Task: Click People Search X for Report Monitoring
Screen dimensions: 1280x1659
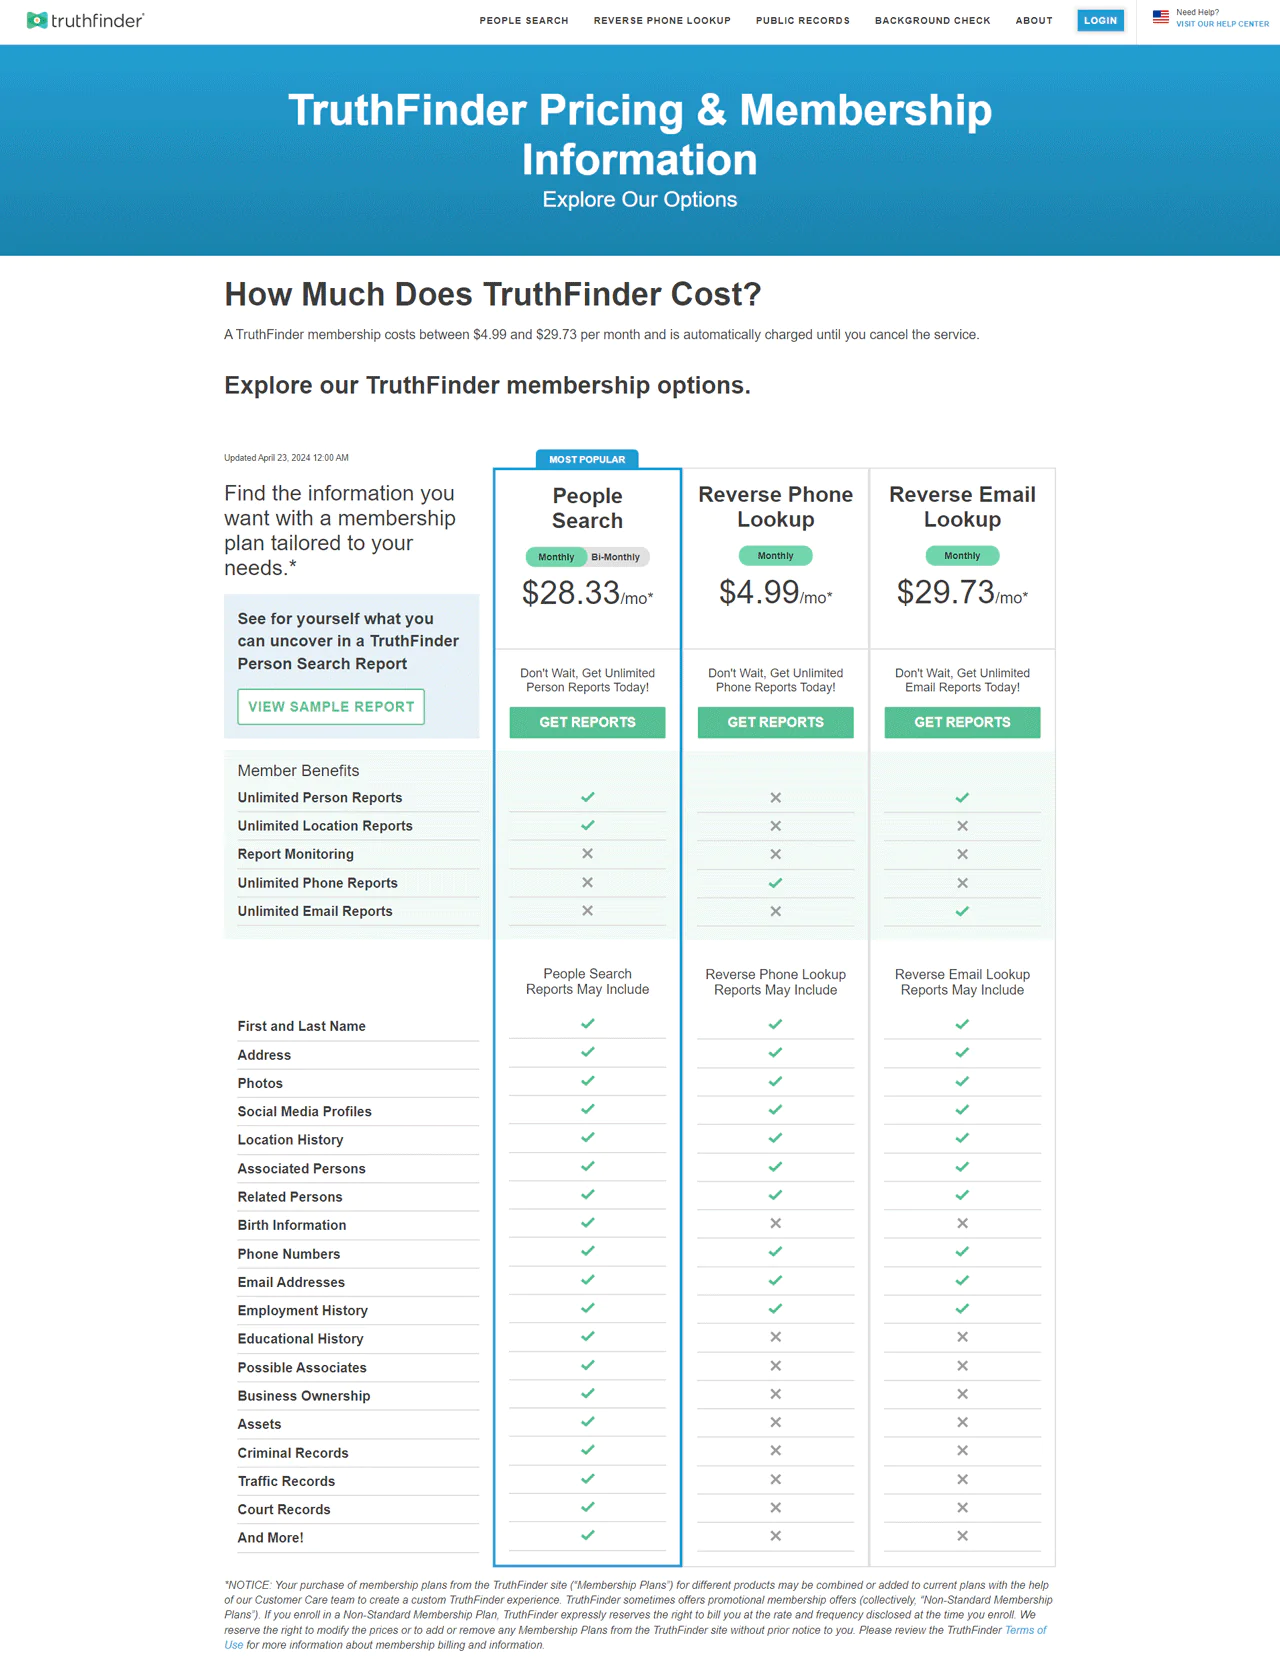Action: pyautogui.click(x=587, y=854)
